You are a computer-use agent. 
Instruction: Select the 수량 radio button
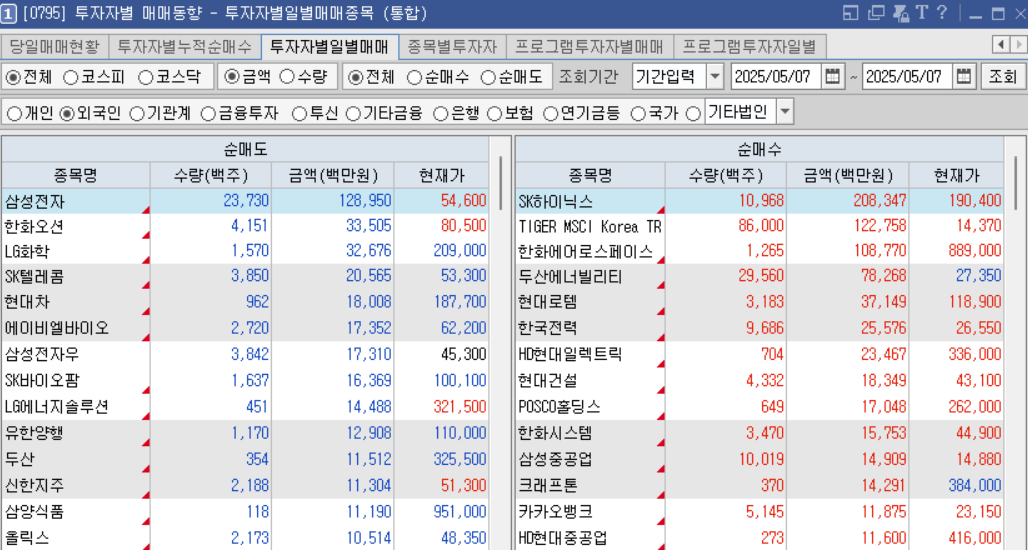coord(287,77)
